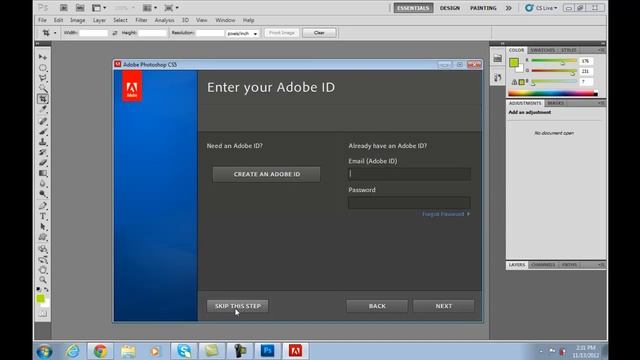Select the Gradient tool
640x360 pixels.
pyautogui.click(x=42, y=174)
